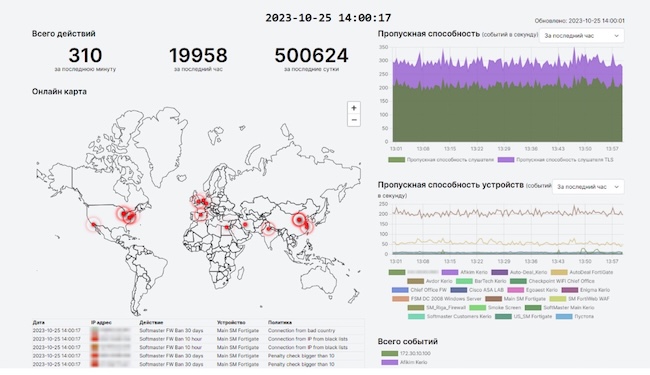Toggle Chief Office FW legend series
Viewport: 650px width, 375px height.
coord(419,290)
